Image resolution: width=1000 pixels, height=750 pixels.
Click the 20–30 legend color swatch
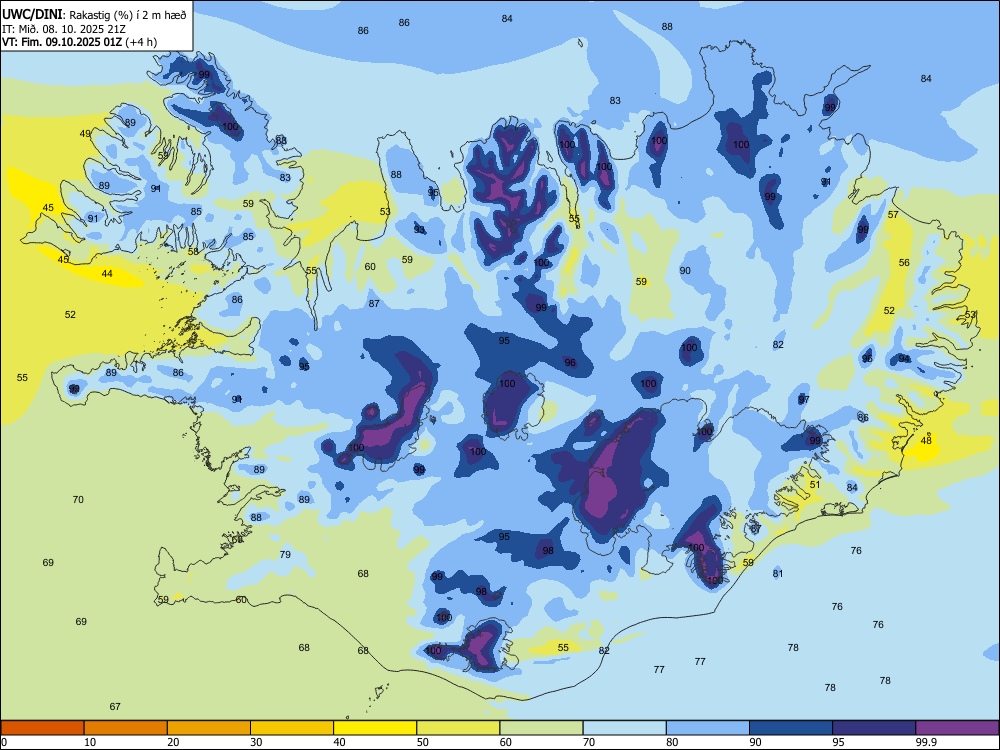(209, 728)
